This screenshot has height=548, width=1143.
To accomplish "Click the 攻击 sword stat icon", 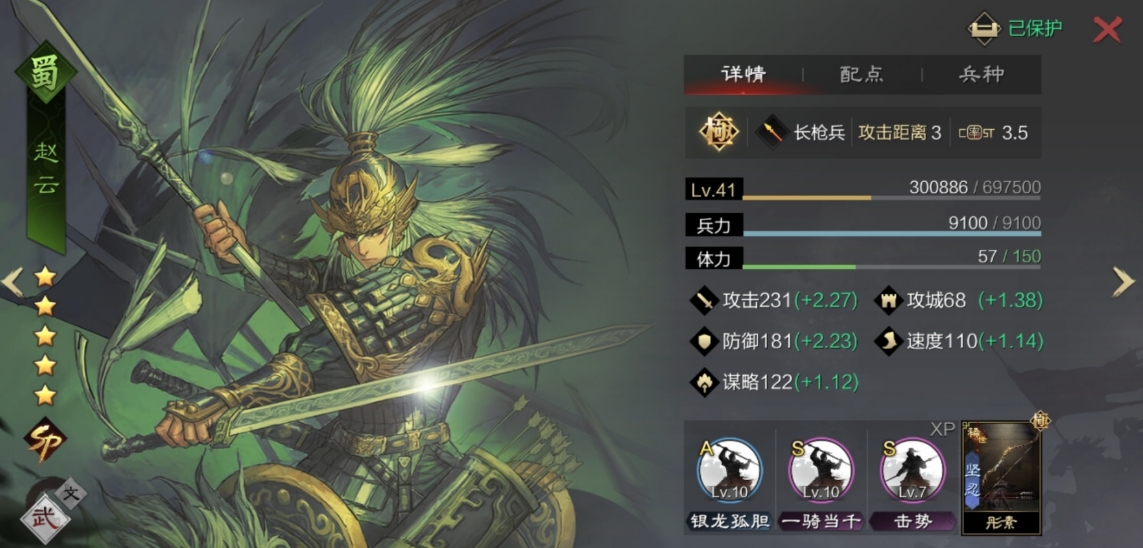I will point(705,300).
